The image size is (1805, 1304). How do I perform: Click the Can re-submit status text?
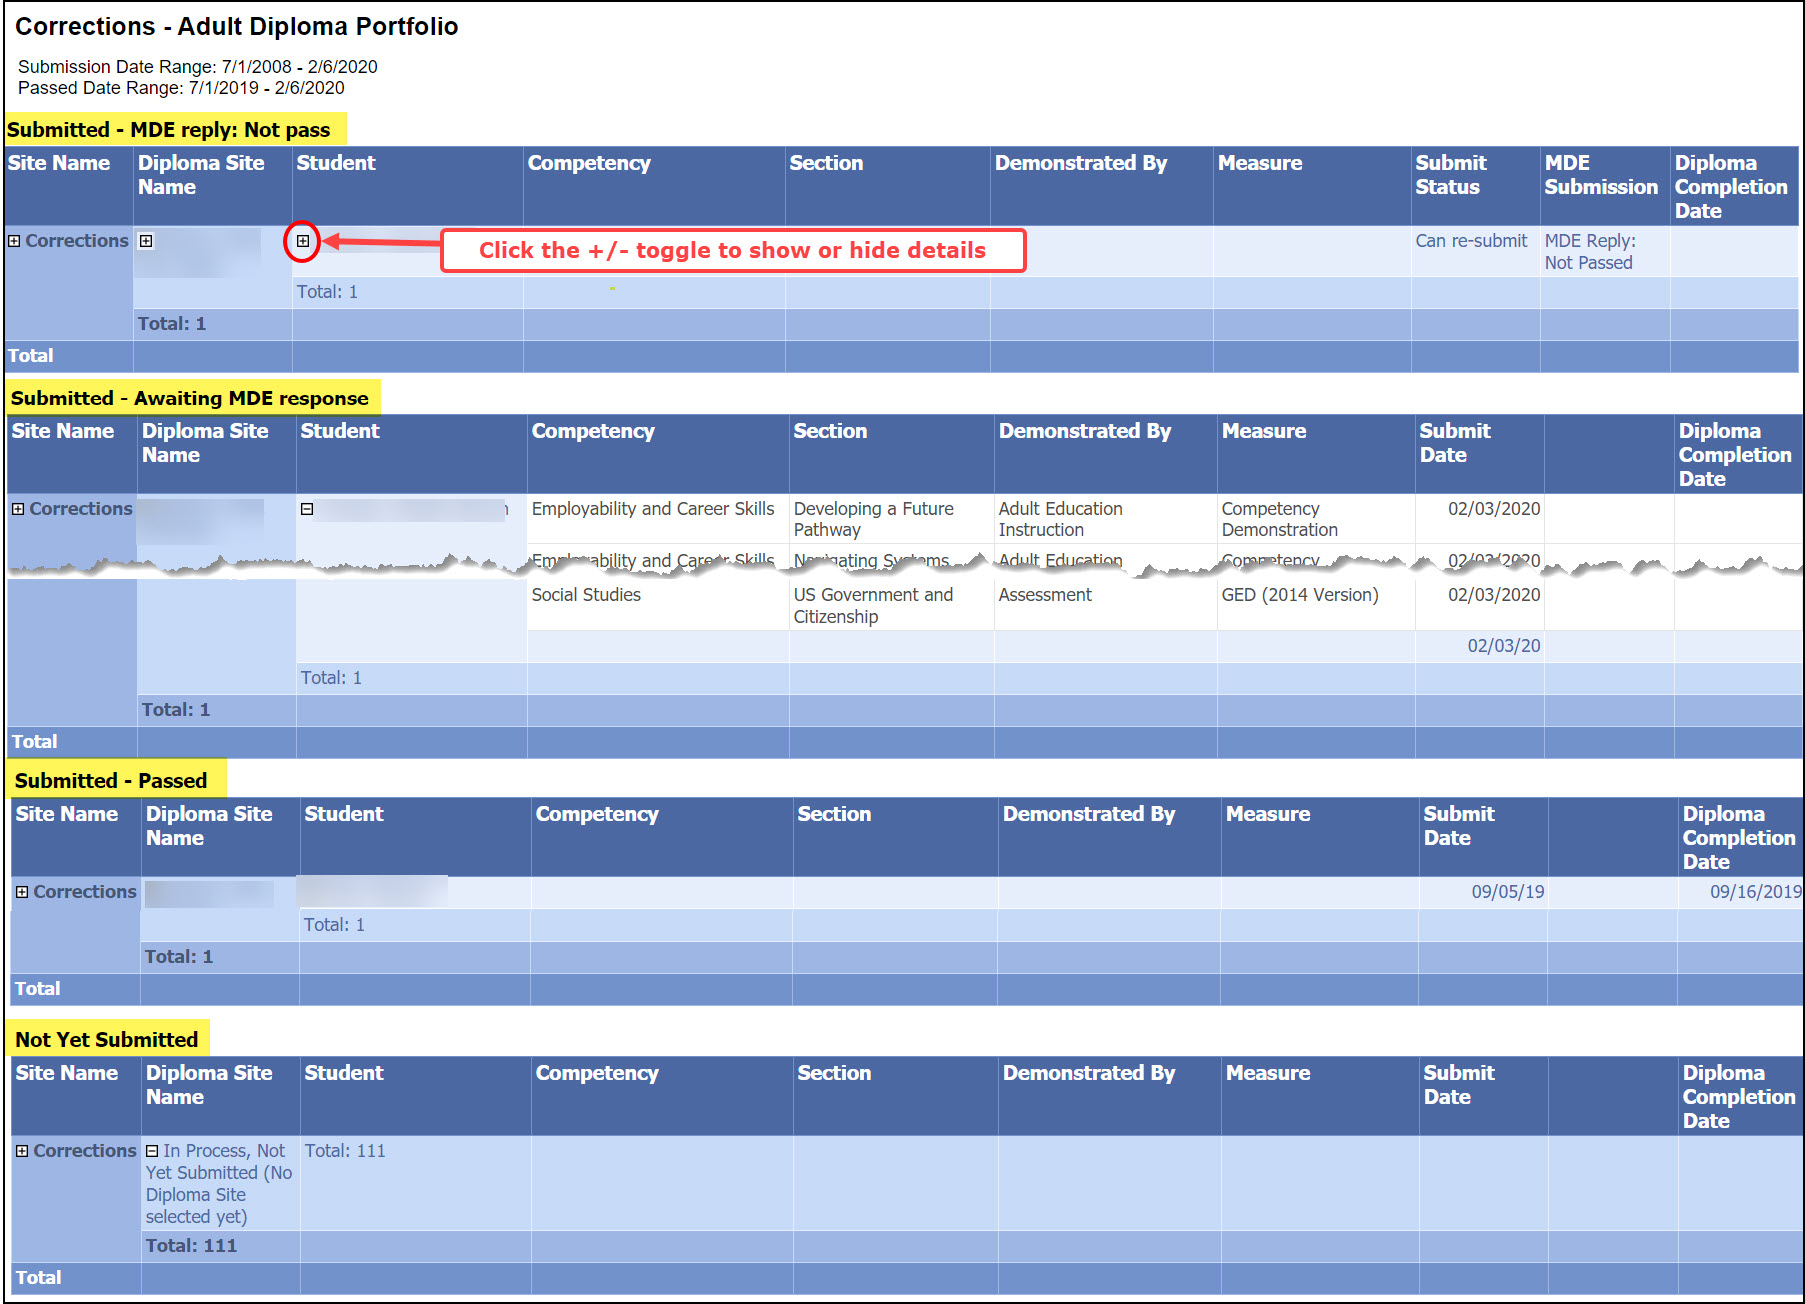pos(1470,241)
